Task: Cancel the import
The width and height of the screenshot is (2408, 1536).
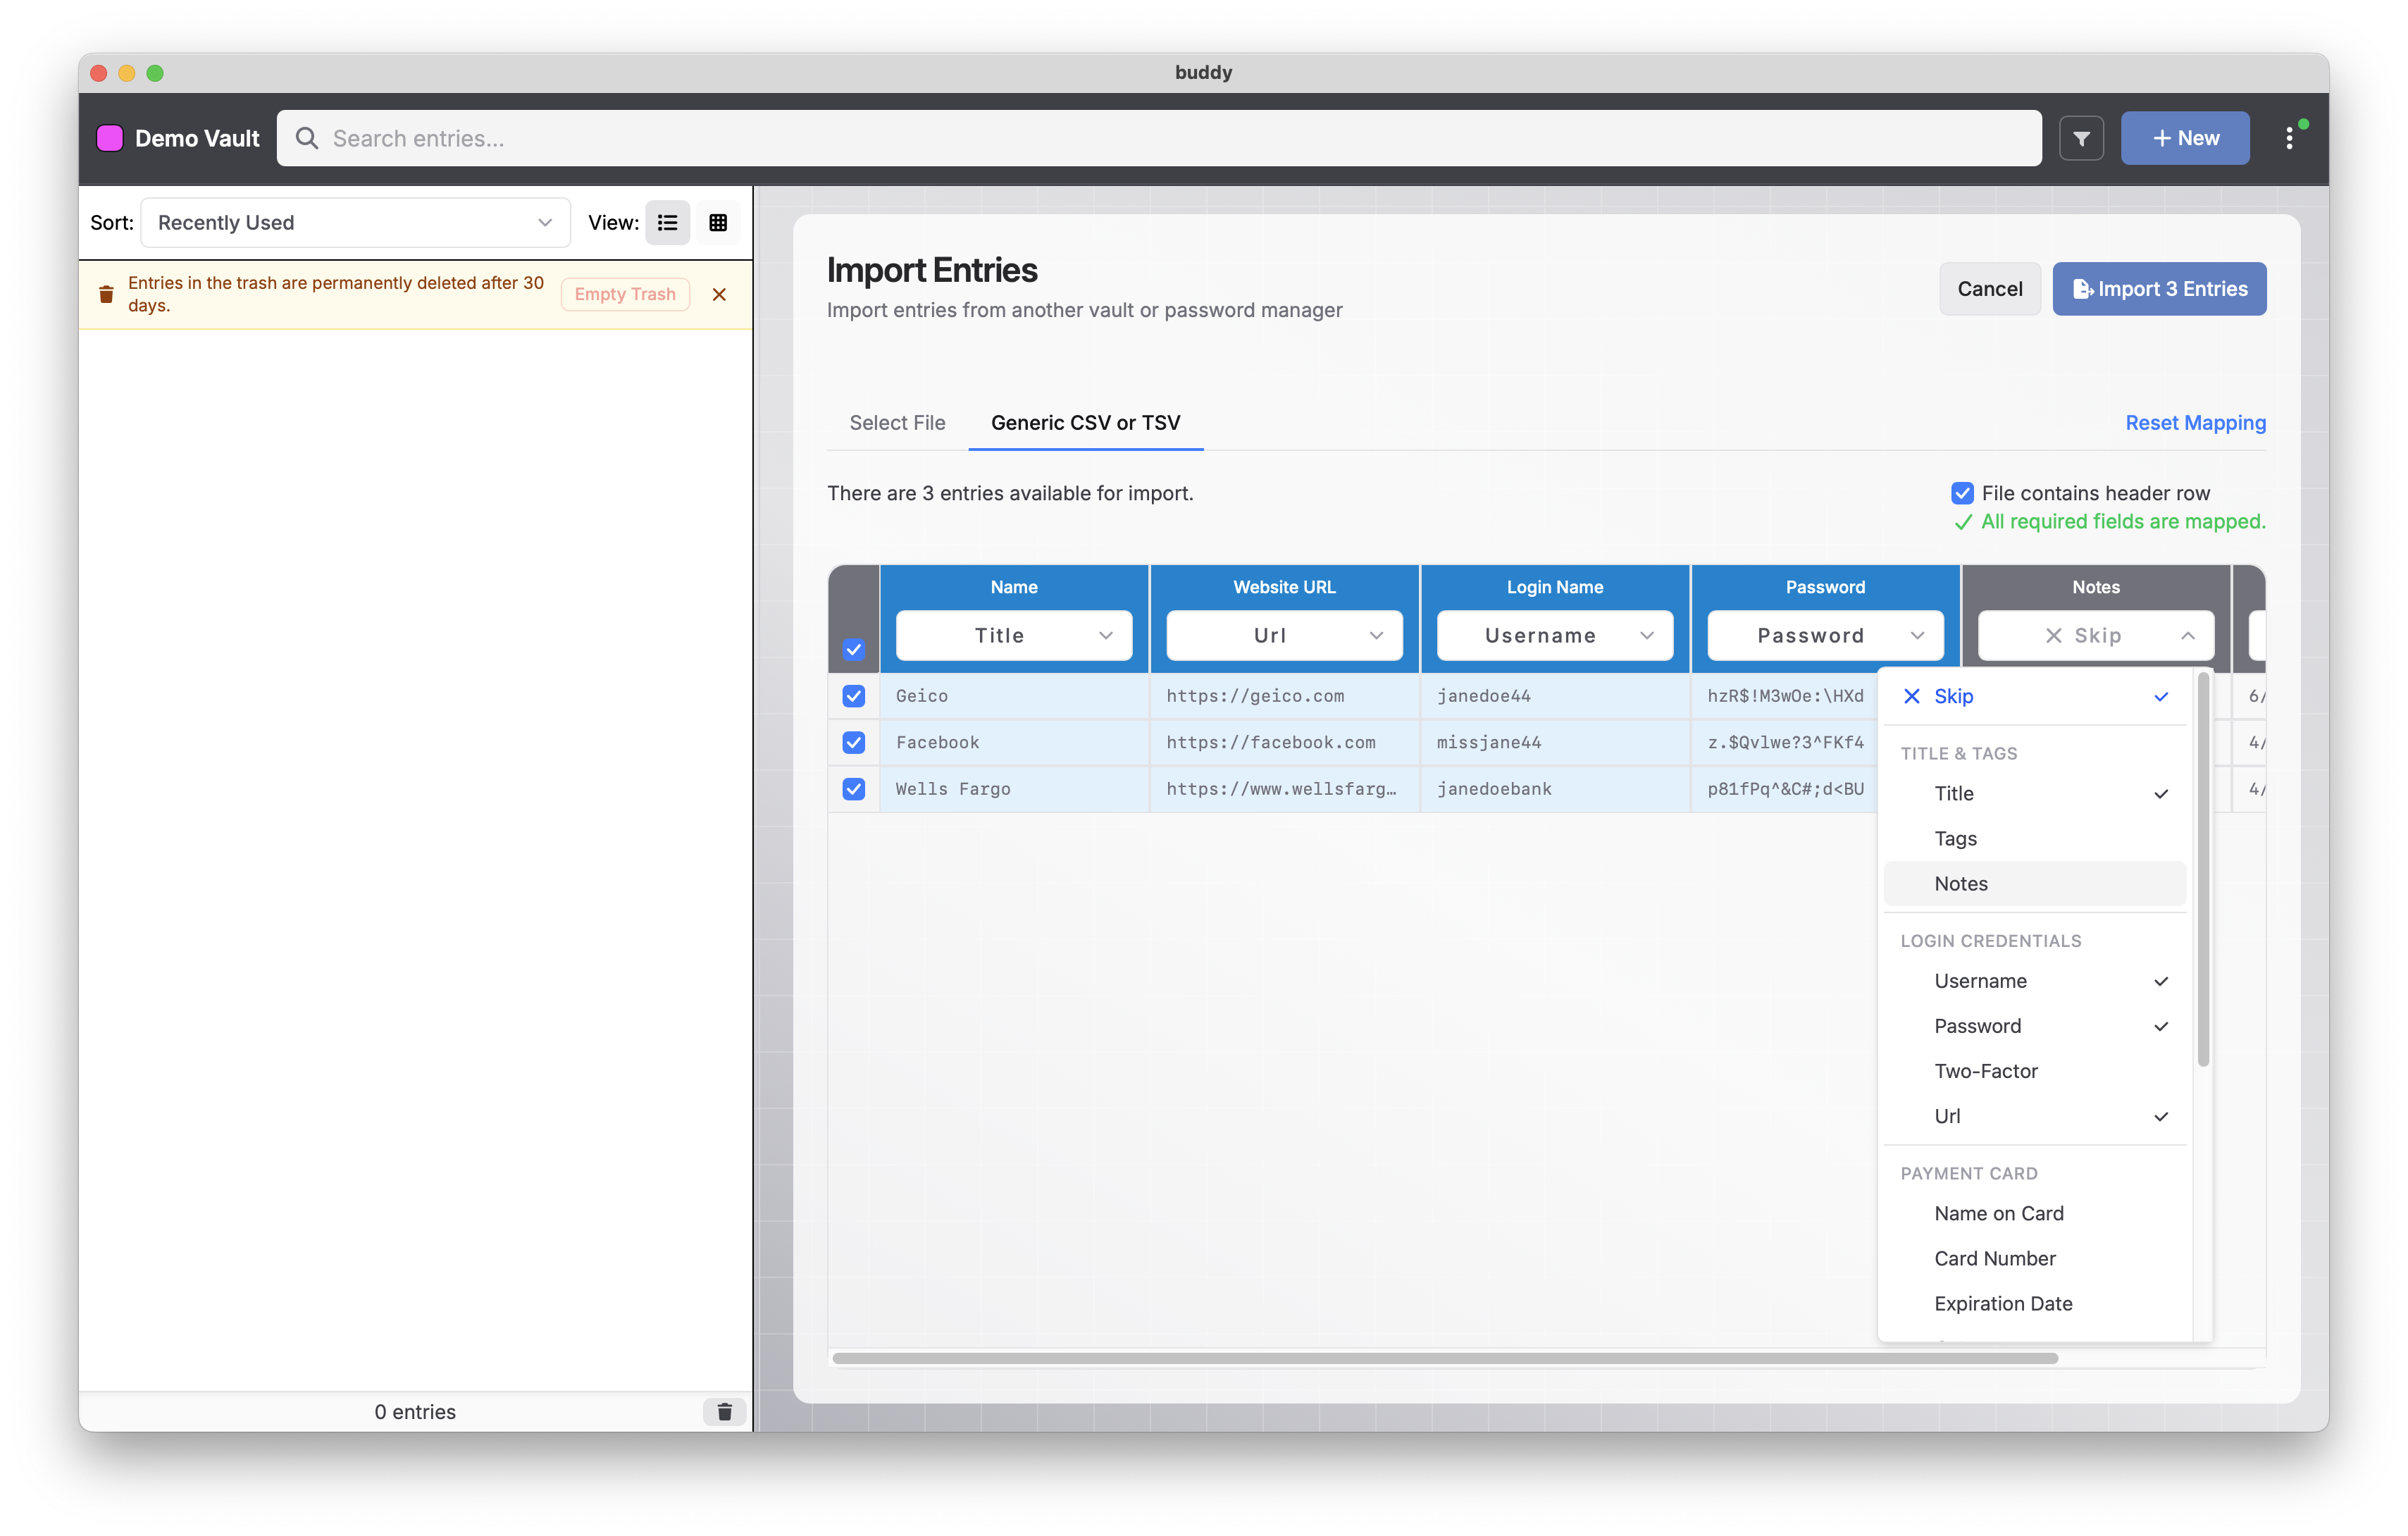Action: pos(1989,289)
